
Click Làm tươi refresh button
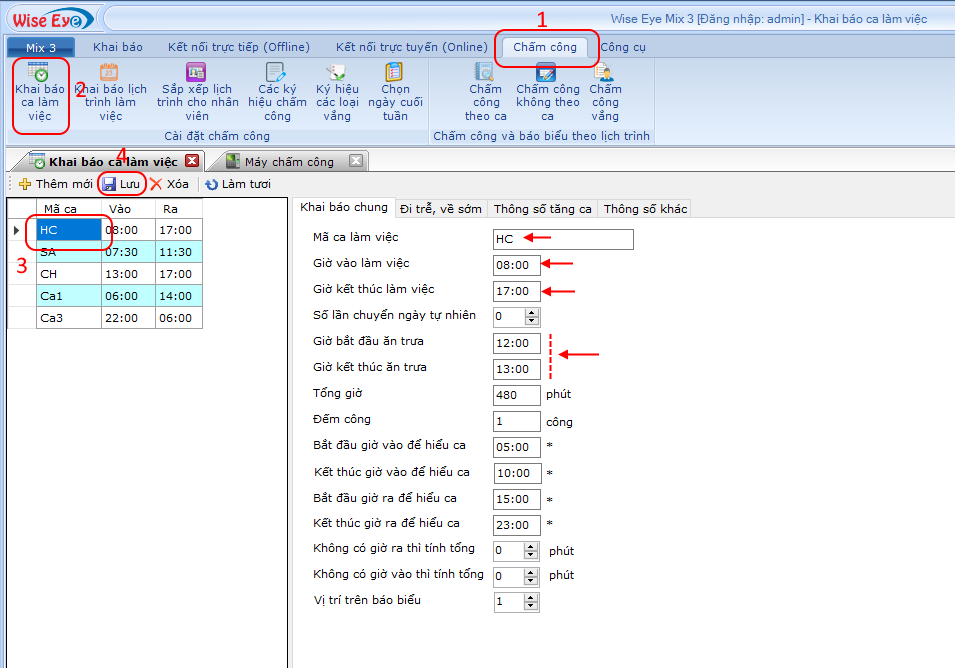[x=239, y=184]
